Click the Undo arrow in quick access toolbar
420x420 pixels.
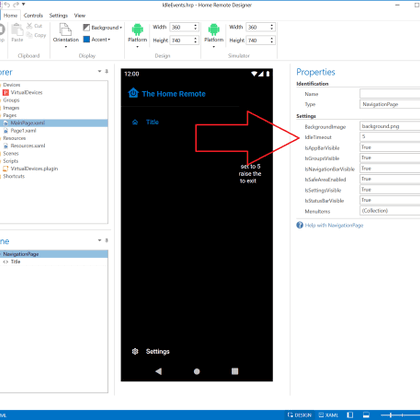7,5
